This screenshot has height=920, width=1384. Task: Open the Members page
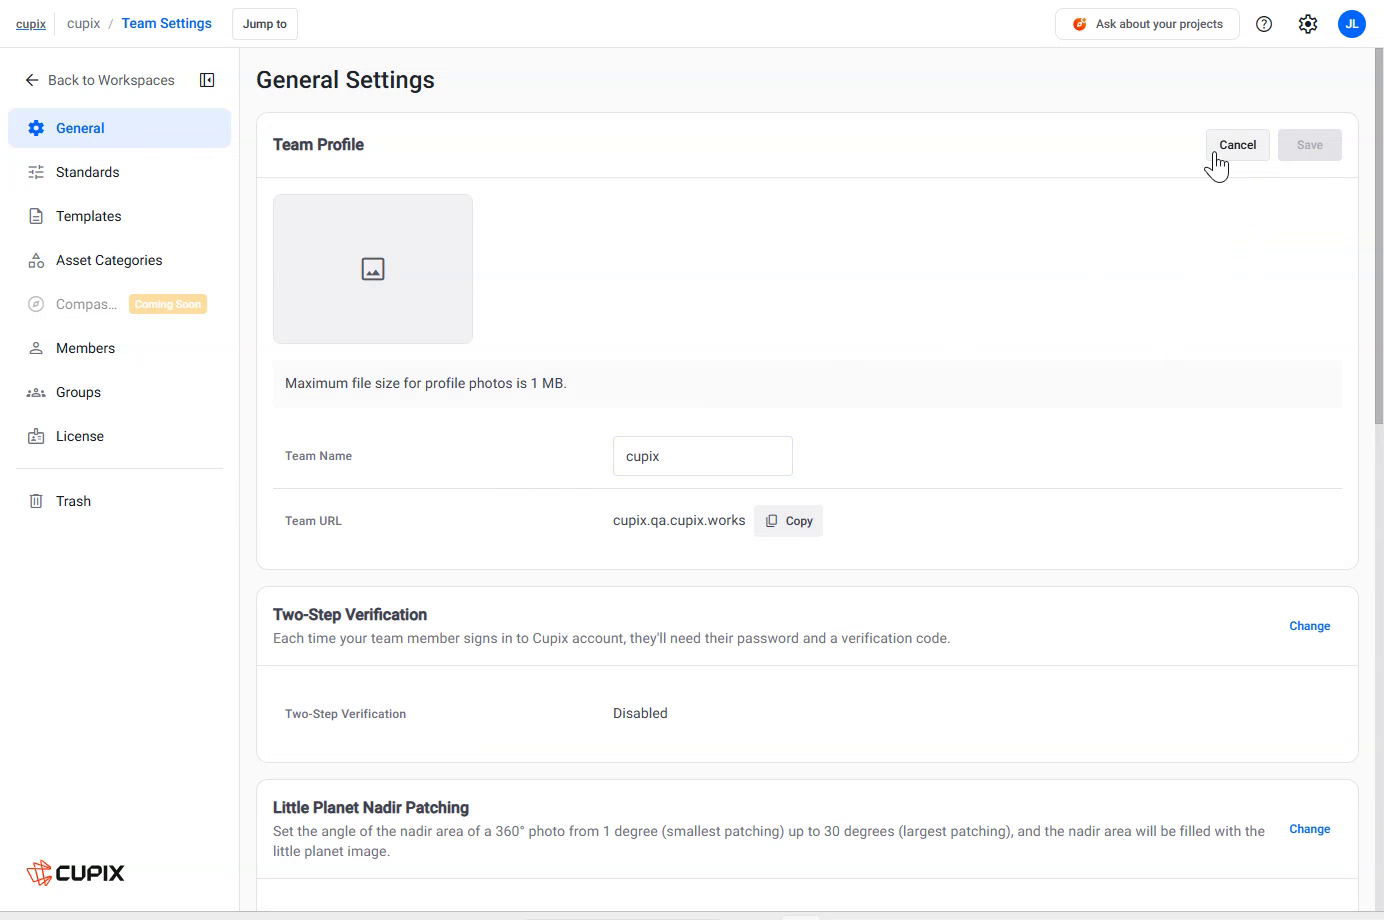(119, 348)
